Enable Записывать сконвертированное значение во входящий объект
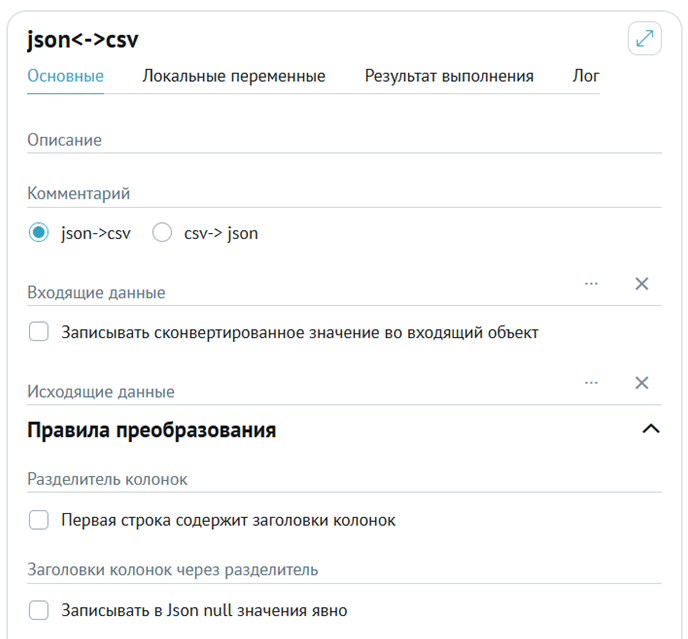The width and height of the screenshot is (688, 639). (39, 331)
